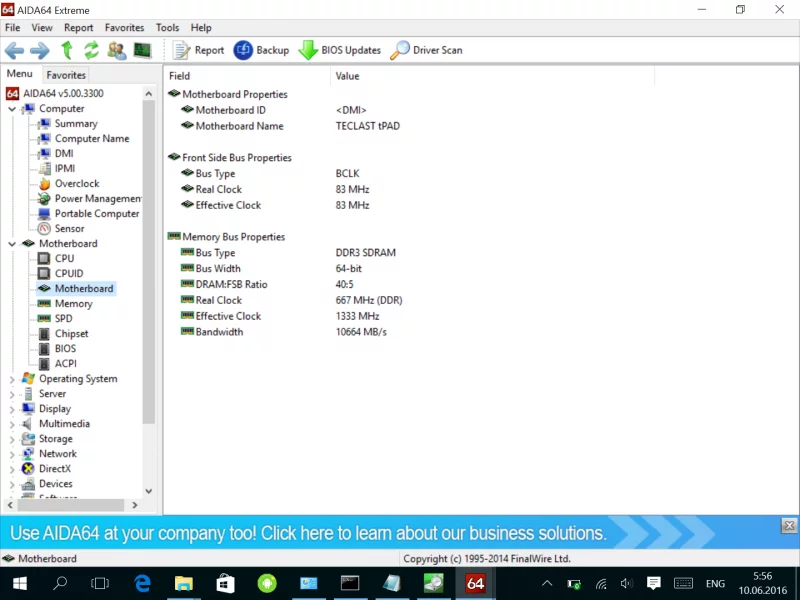Expand the DirectX node
Image resolution: width=800 pixels, height=600 pixels.
coord(12,469)
